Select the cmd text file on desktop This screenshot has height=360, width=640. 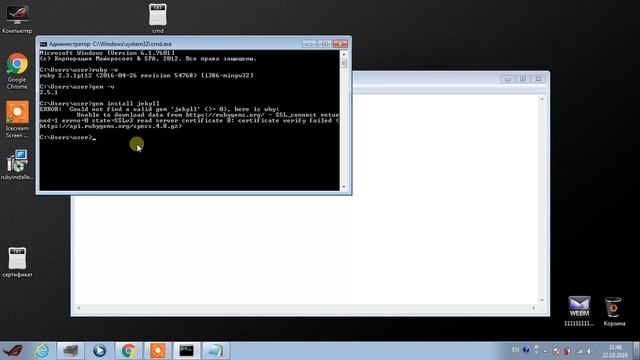[x=158, y=18]
